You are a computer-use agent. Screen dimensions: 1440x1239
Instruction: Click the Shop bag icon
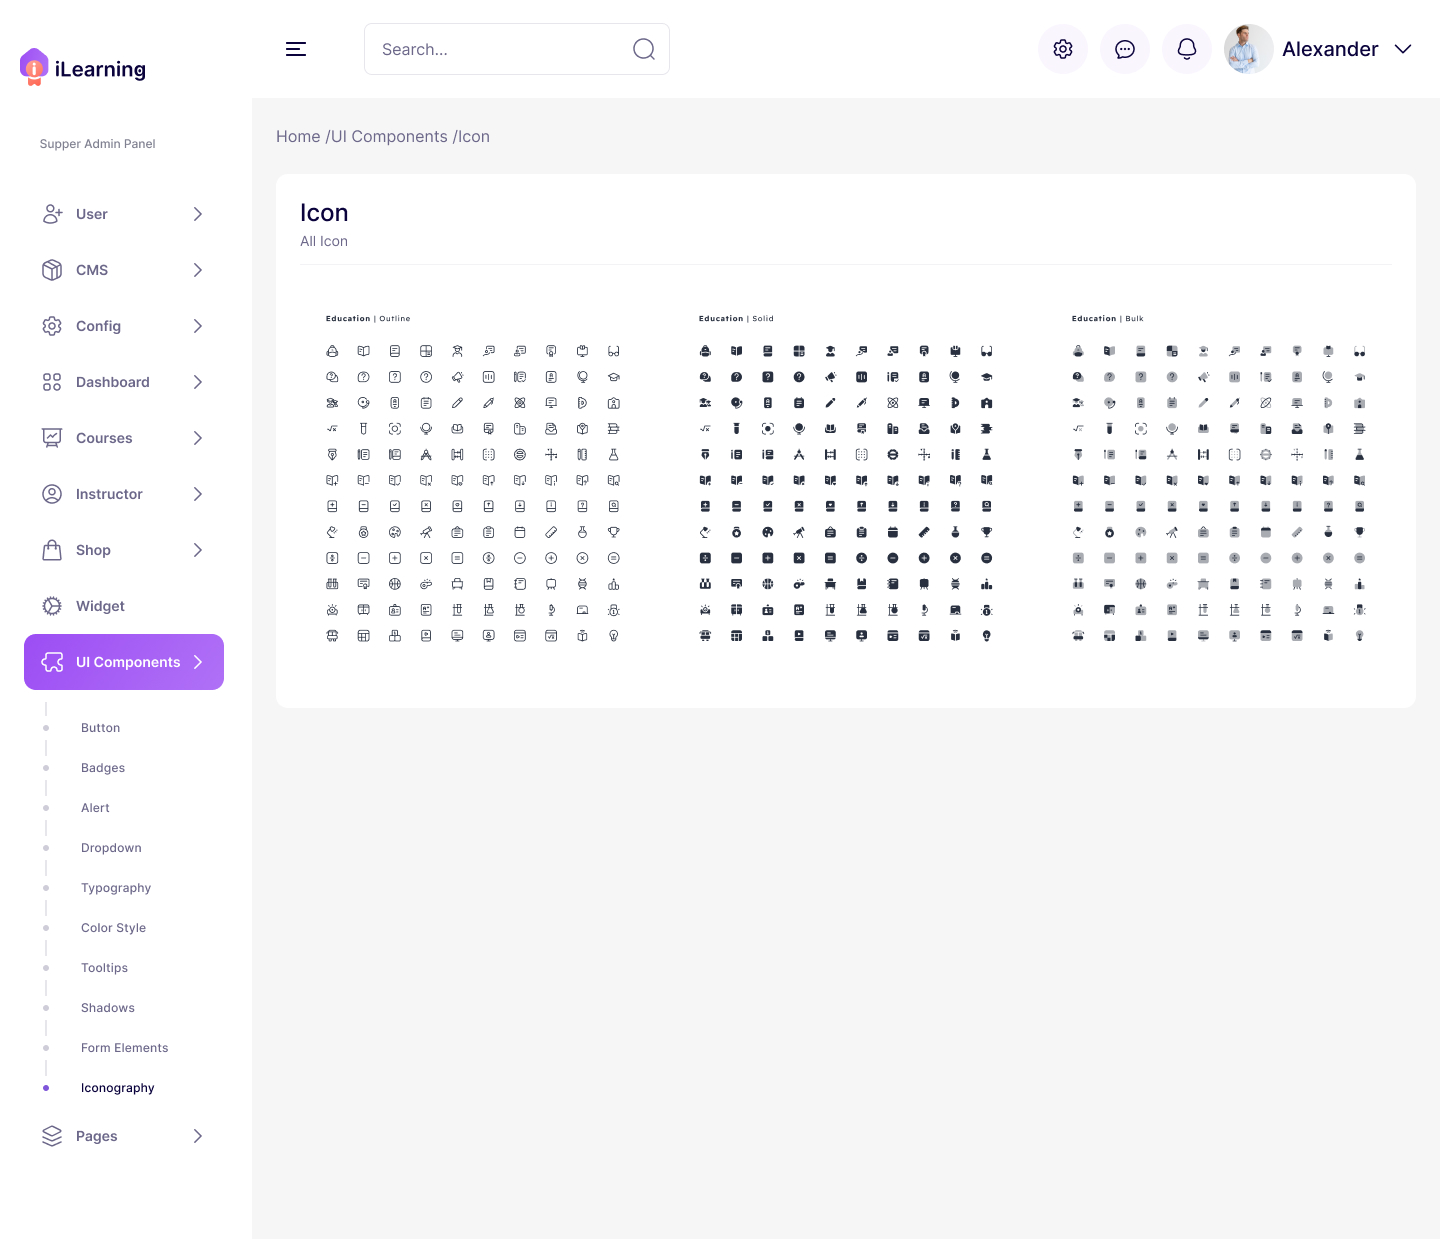(52, 550)
